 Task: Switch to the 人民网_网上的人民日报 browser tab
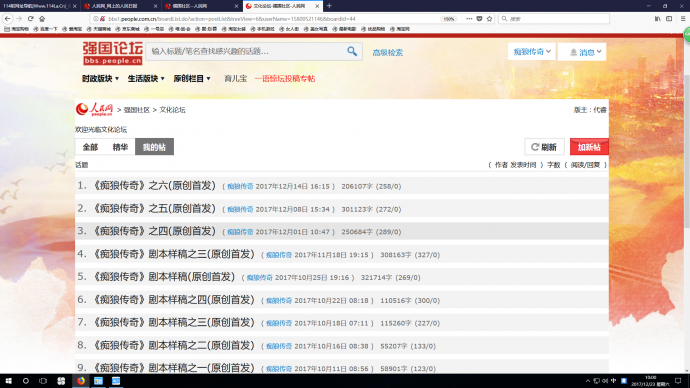coord(120,6)
